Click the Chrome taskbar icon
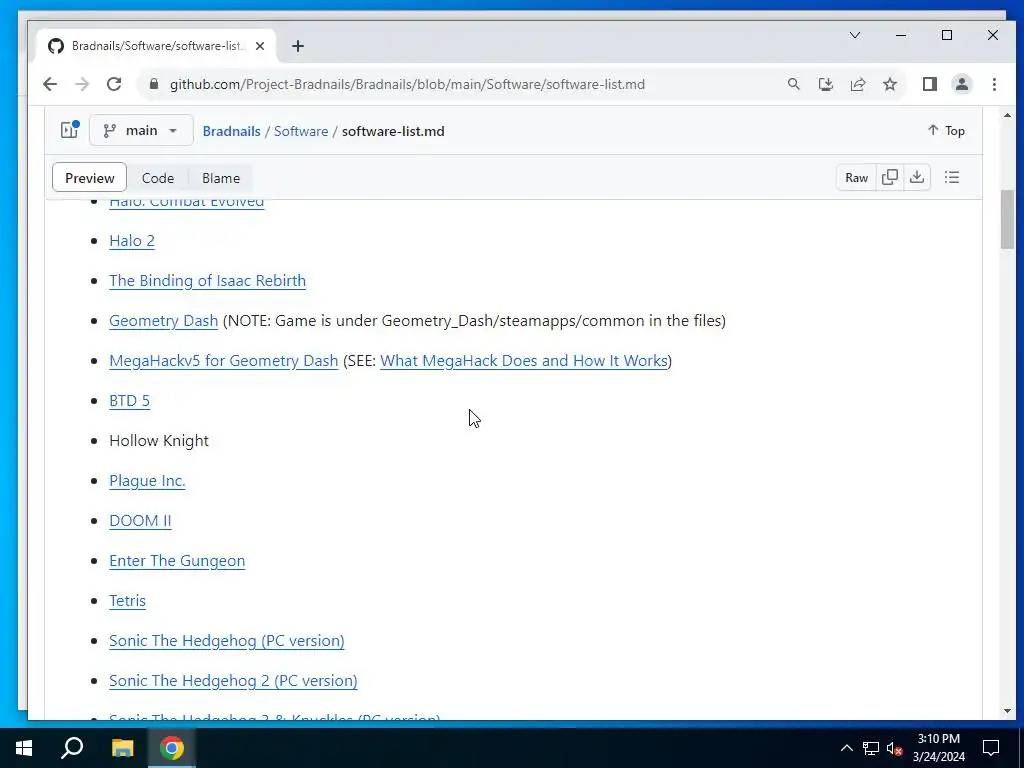The width and height of the screenshot is (1024, 768). (x=172, y=748)
